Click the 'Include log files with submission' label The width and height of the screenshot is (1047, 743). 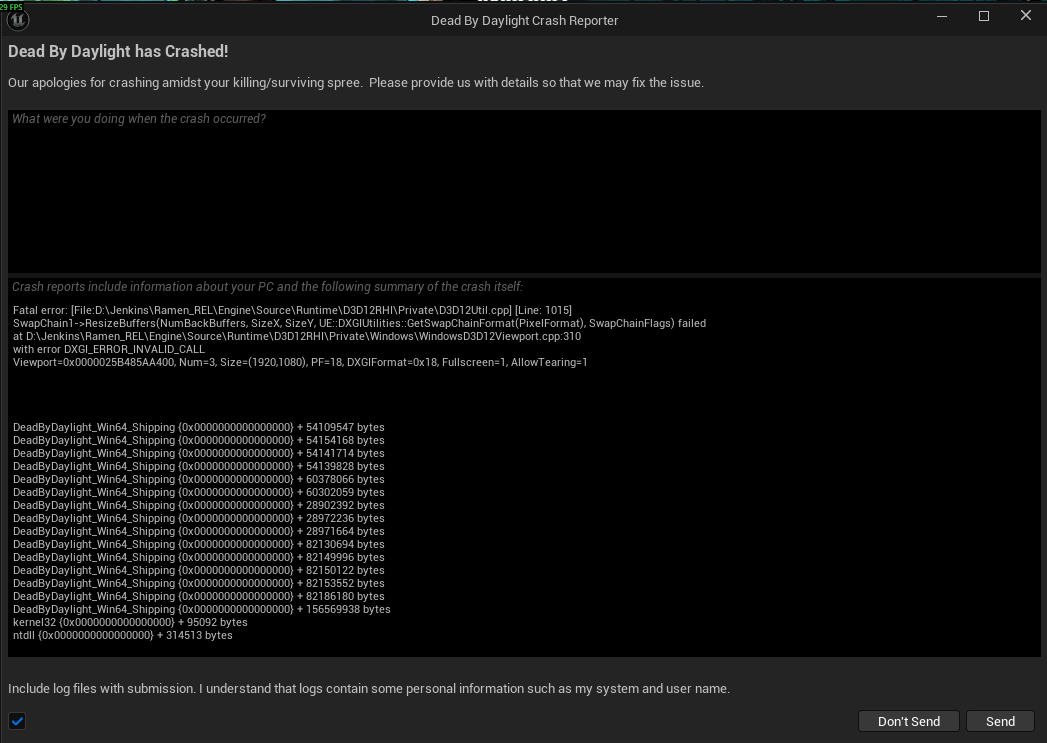point(369,688)
